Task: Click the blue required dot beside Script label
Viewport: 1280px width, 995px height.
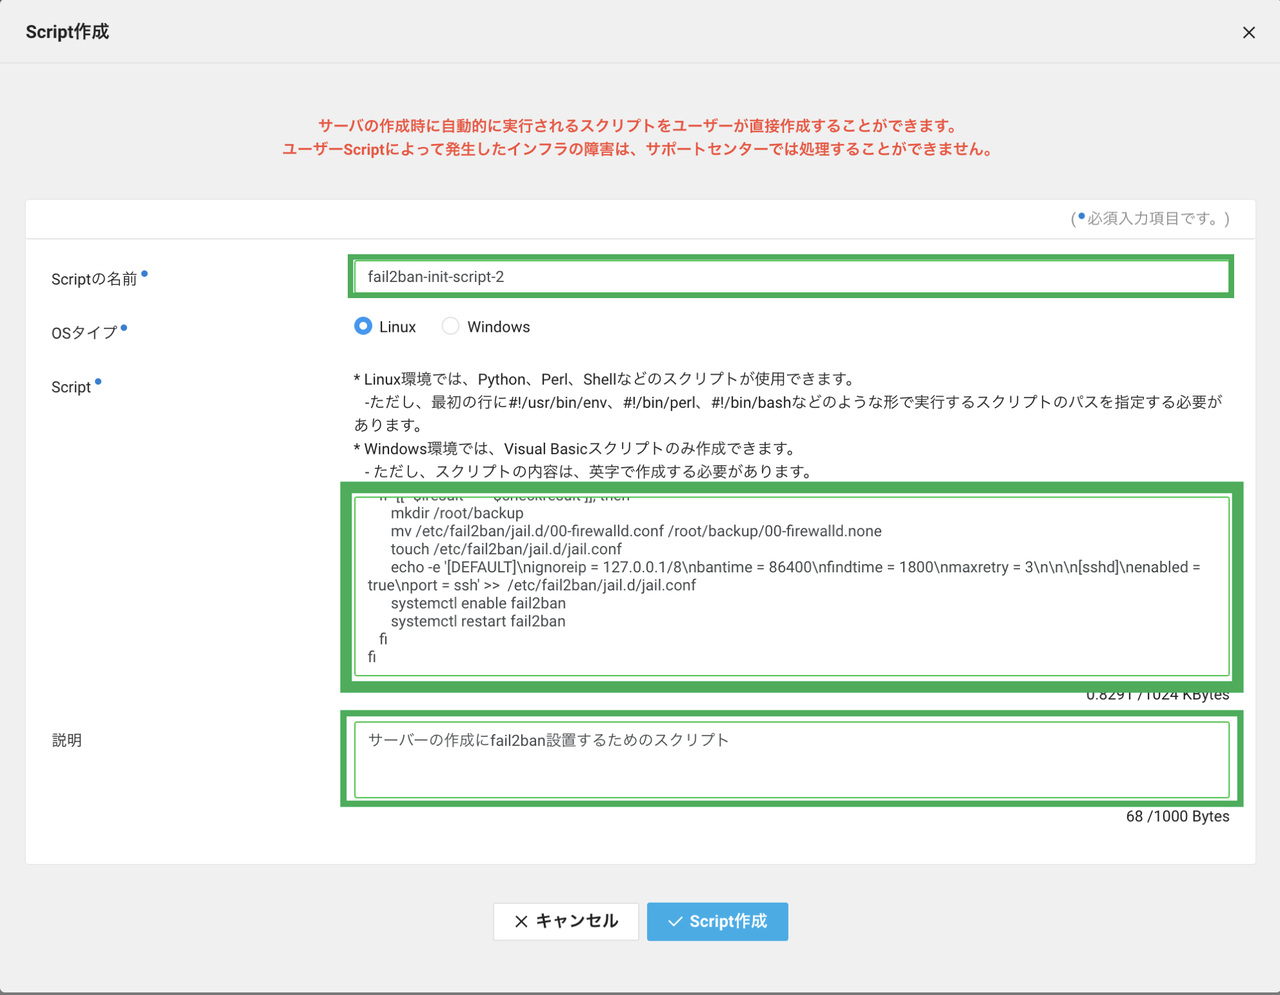Action: [98, 380]
